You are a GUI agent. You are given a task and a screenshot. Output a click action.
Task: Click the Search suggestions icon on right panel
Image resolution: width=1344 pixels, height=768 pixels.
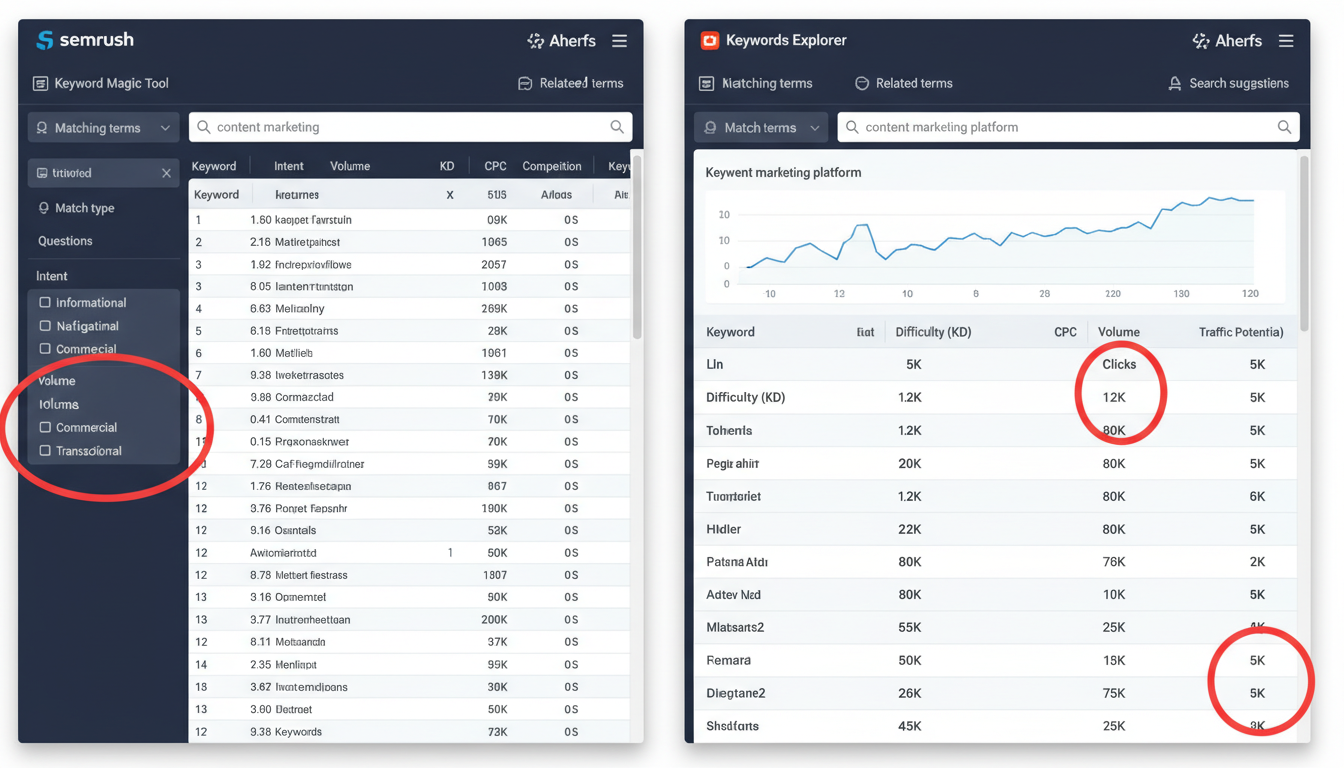[1174, 83]
